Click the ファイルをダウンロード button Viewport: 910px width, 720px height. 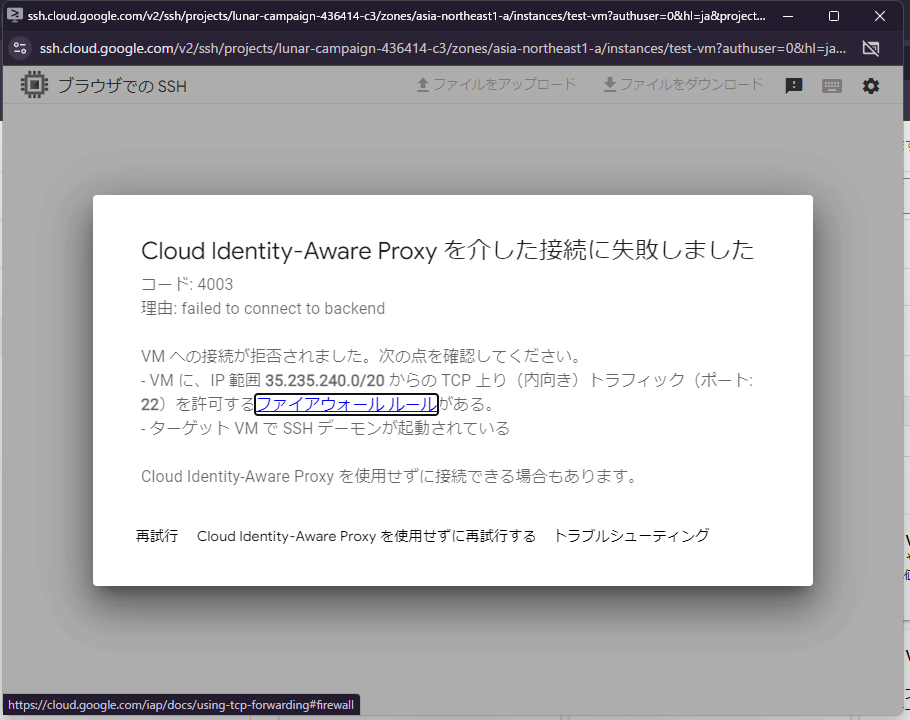(683, 85)
